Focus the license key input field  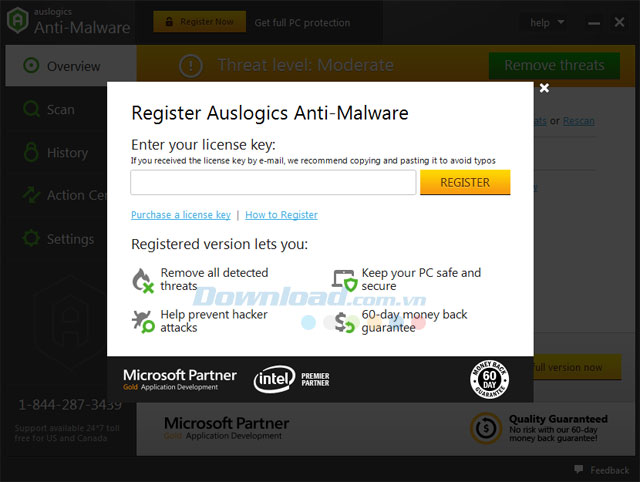pyautogui.click(x=273, y=182)
